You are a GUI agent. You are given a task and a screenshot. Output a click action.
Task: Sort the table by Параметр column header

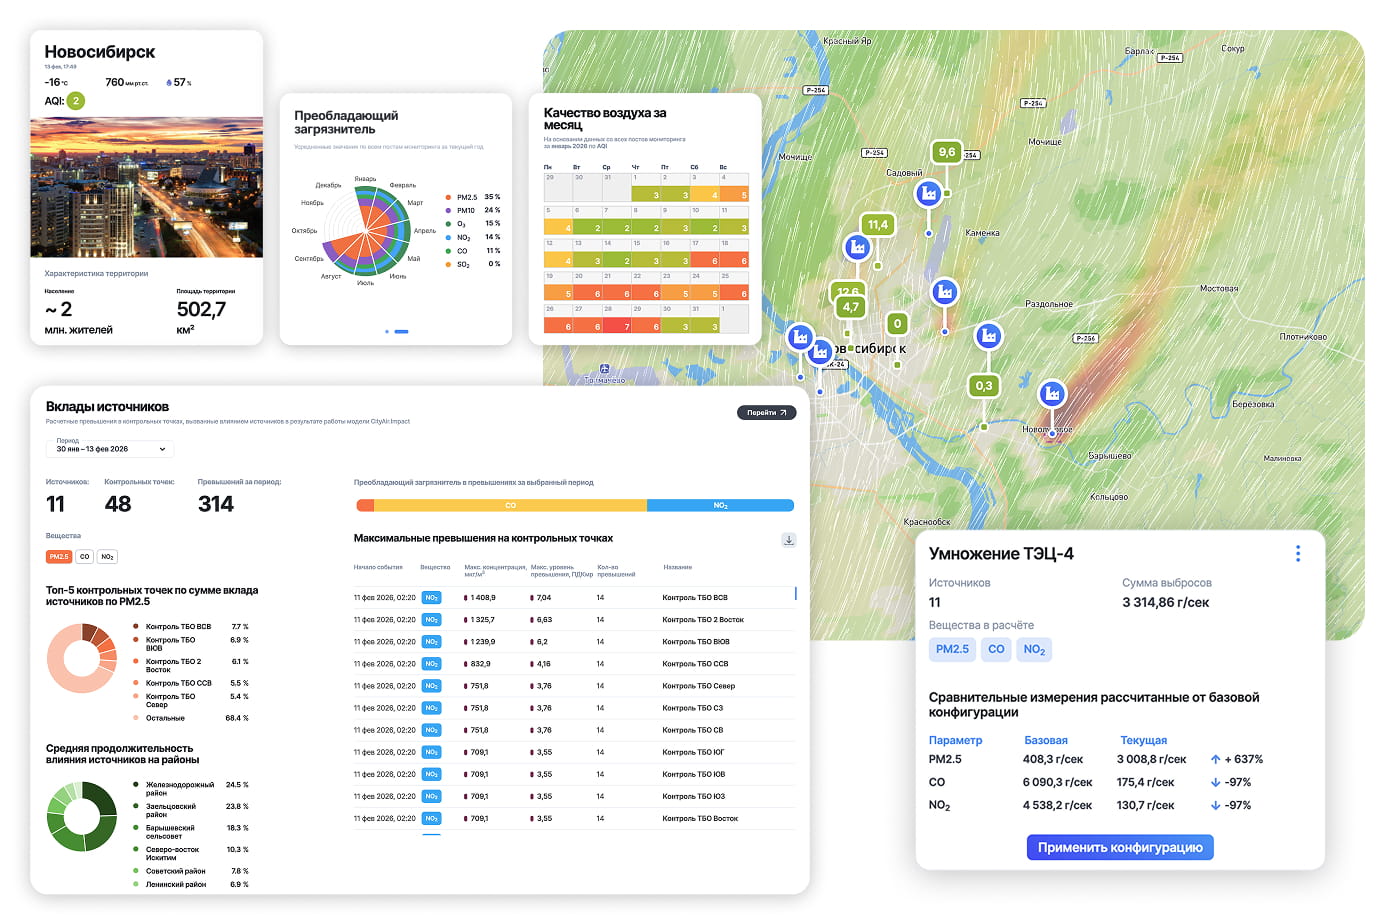(x=955, y=741)
